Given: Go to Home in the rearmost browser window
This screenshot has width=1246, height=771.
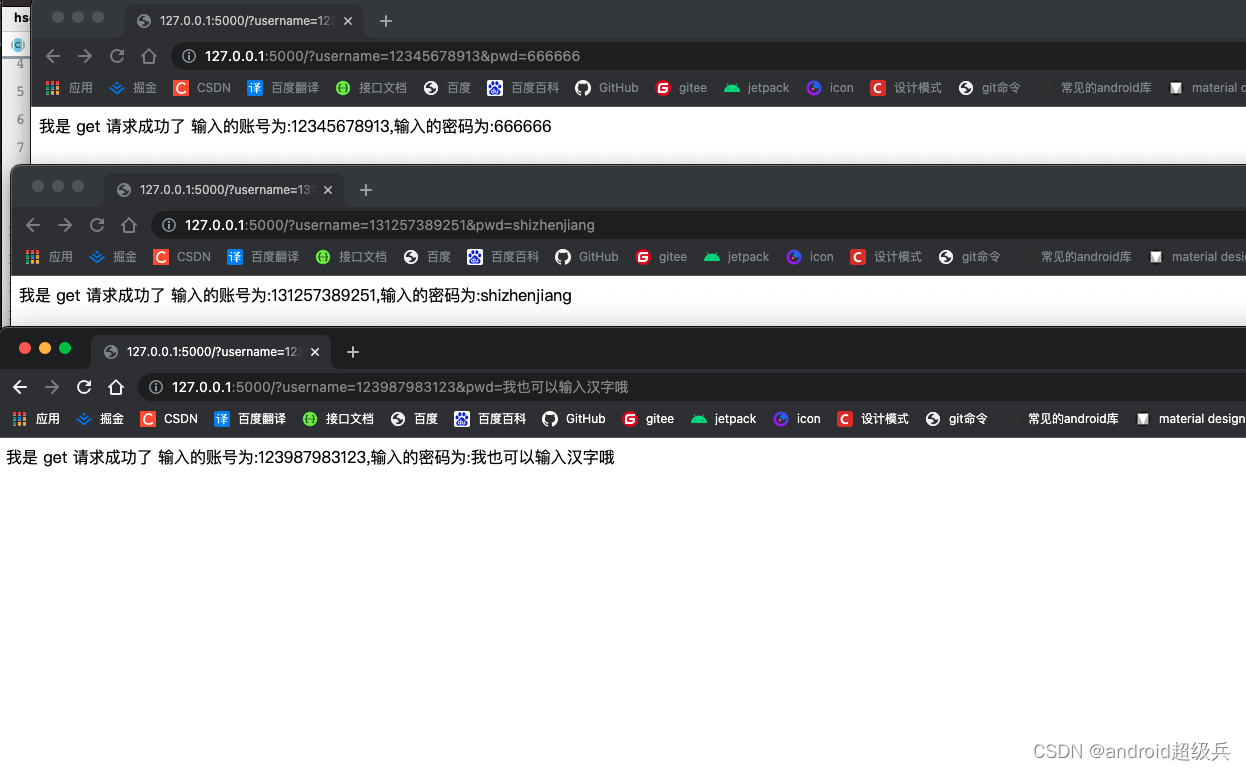Looking at the screenshot, I should click(149, 56).
